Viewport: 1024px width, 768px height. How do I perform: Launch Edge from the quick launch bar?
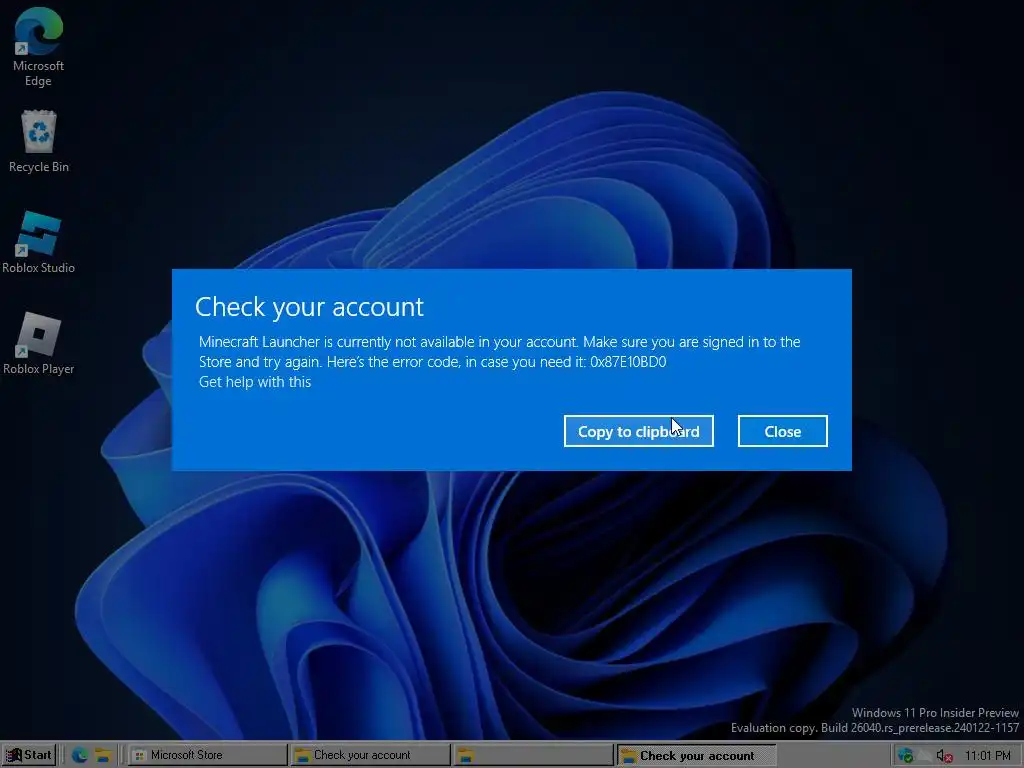pyautogui.click(x=80, y=755)
